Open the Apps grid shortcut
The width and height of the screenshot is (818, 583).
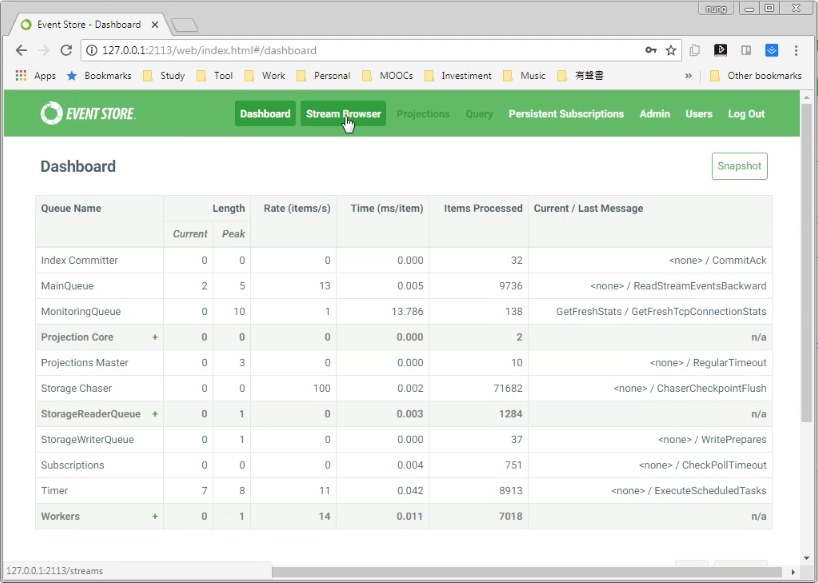35,76
